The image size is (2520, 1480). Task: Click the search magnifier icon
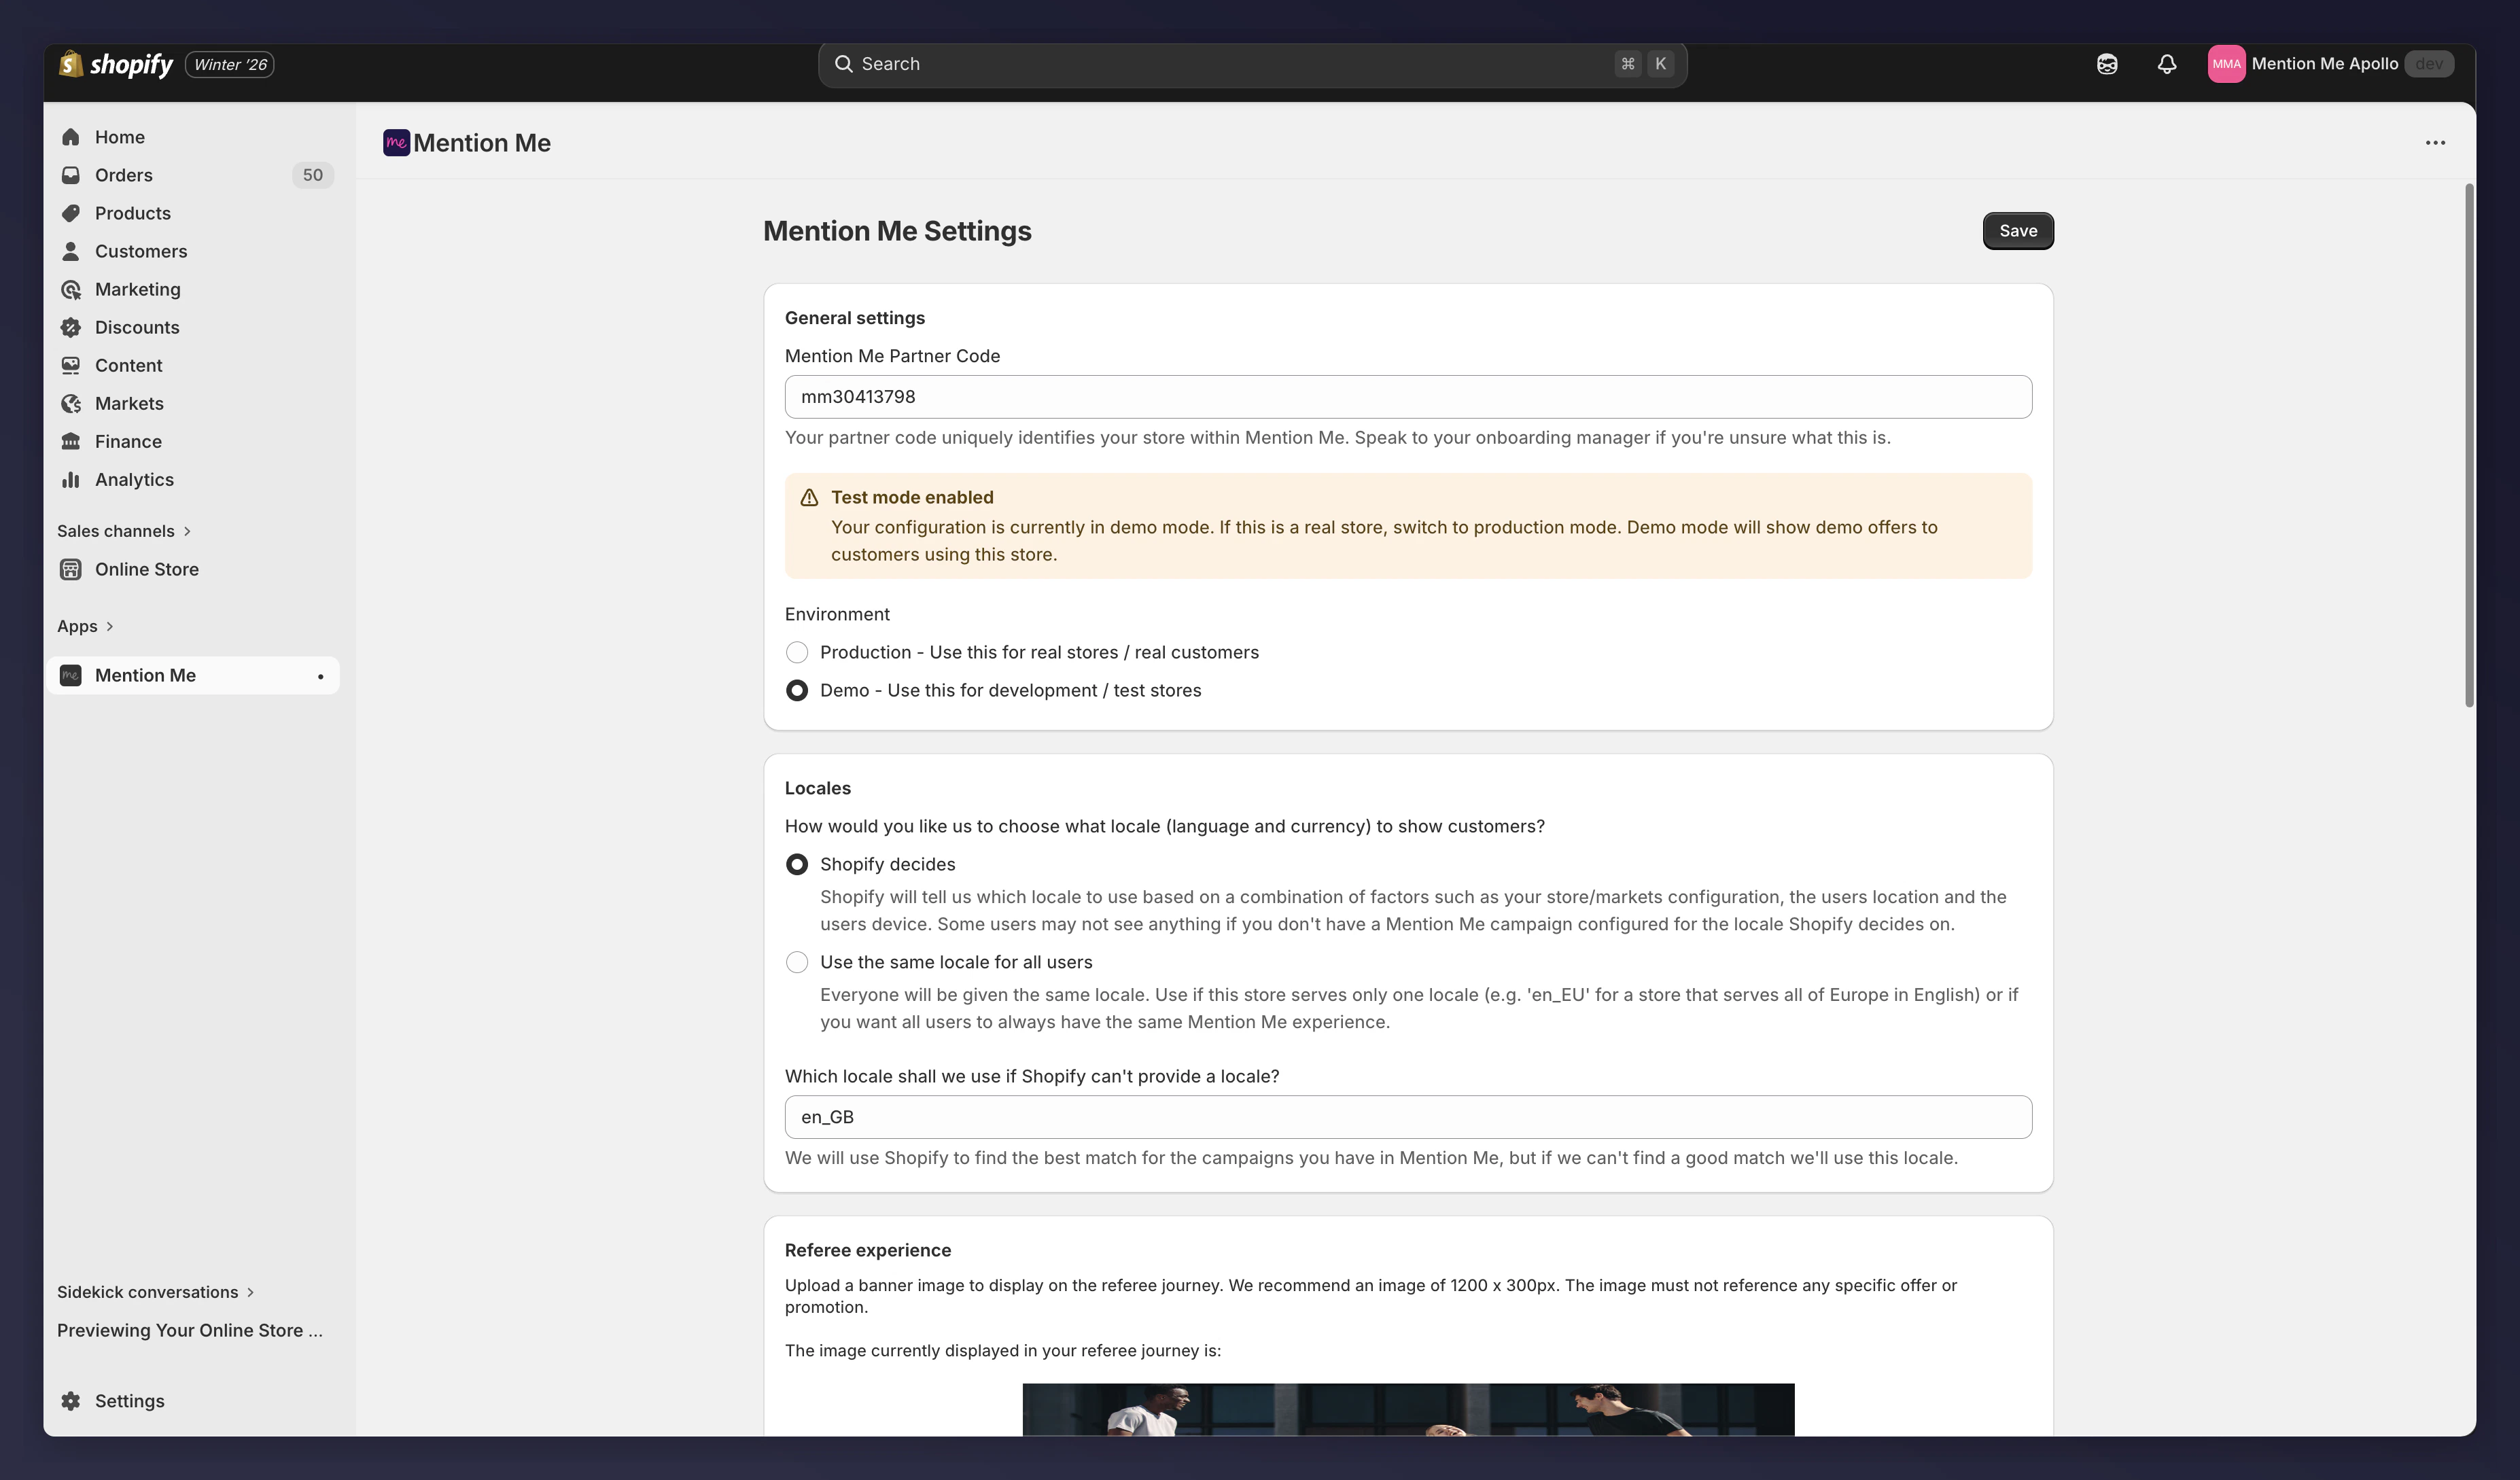(844, 64)
